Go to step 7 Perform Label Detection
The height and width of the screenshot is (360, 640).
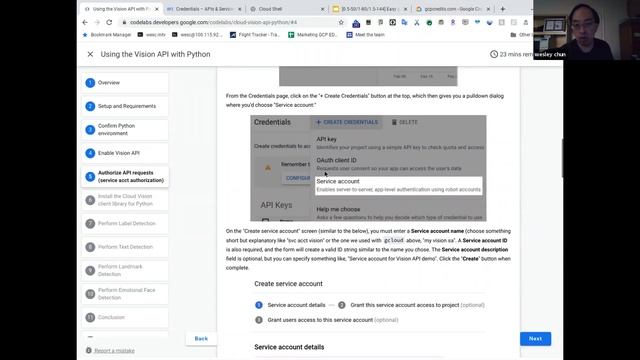tap(125, 224)
